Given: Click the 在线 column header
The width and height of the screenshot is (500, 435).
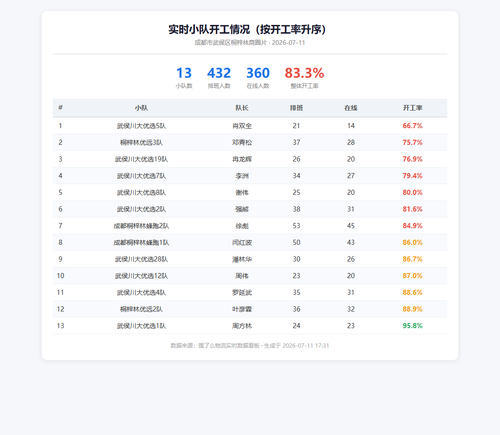Looking at the screenshot, I should tap(351, 108).
